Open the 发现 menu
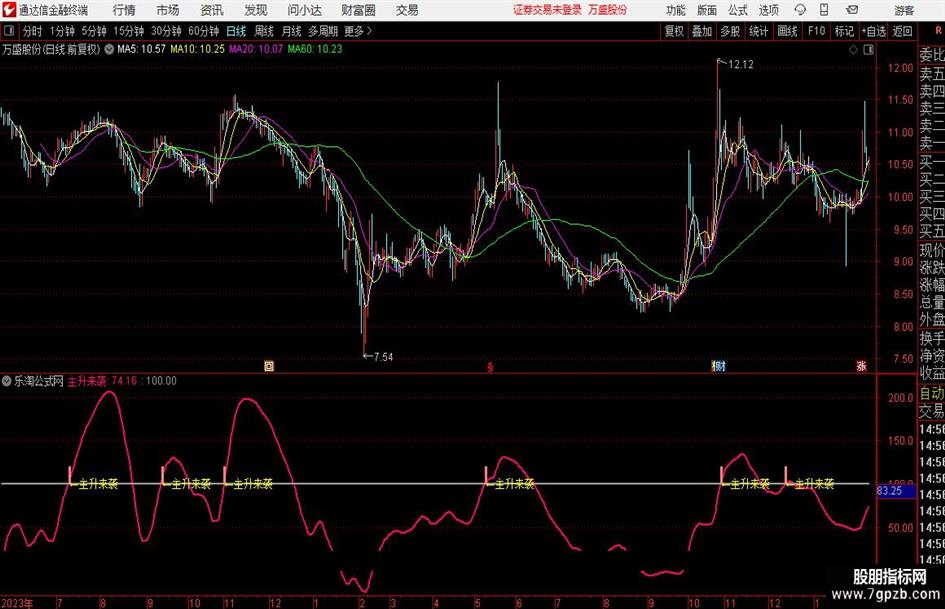 (x=256, y=10)
